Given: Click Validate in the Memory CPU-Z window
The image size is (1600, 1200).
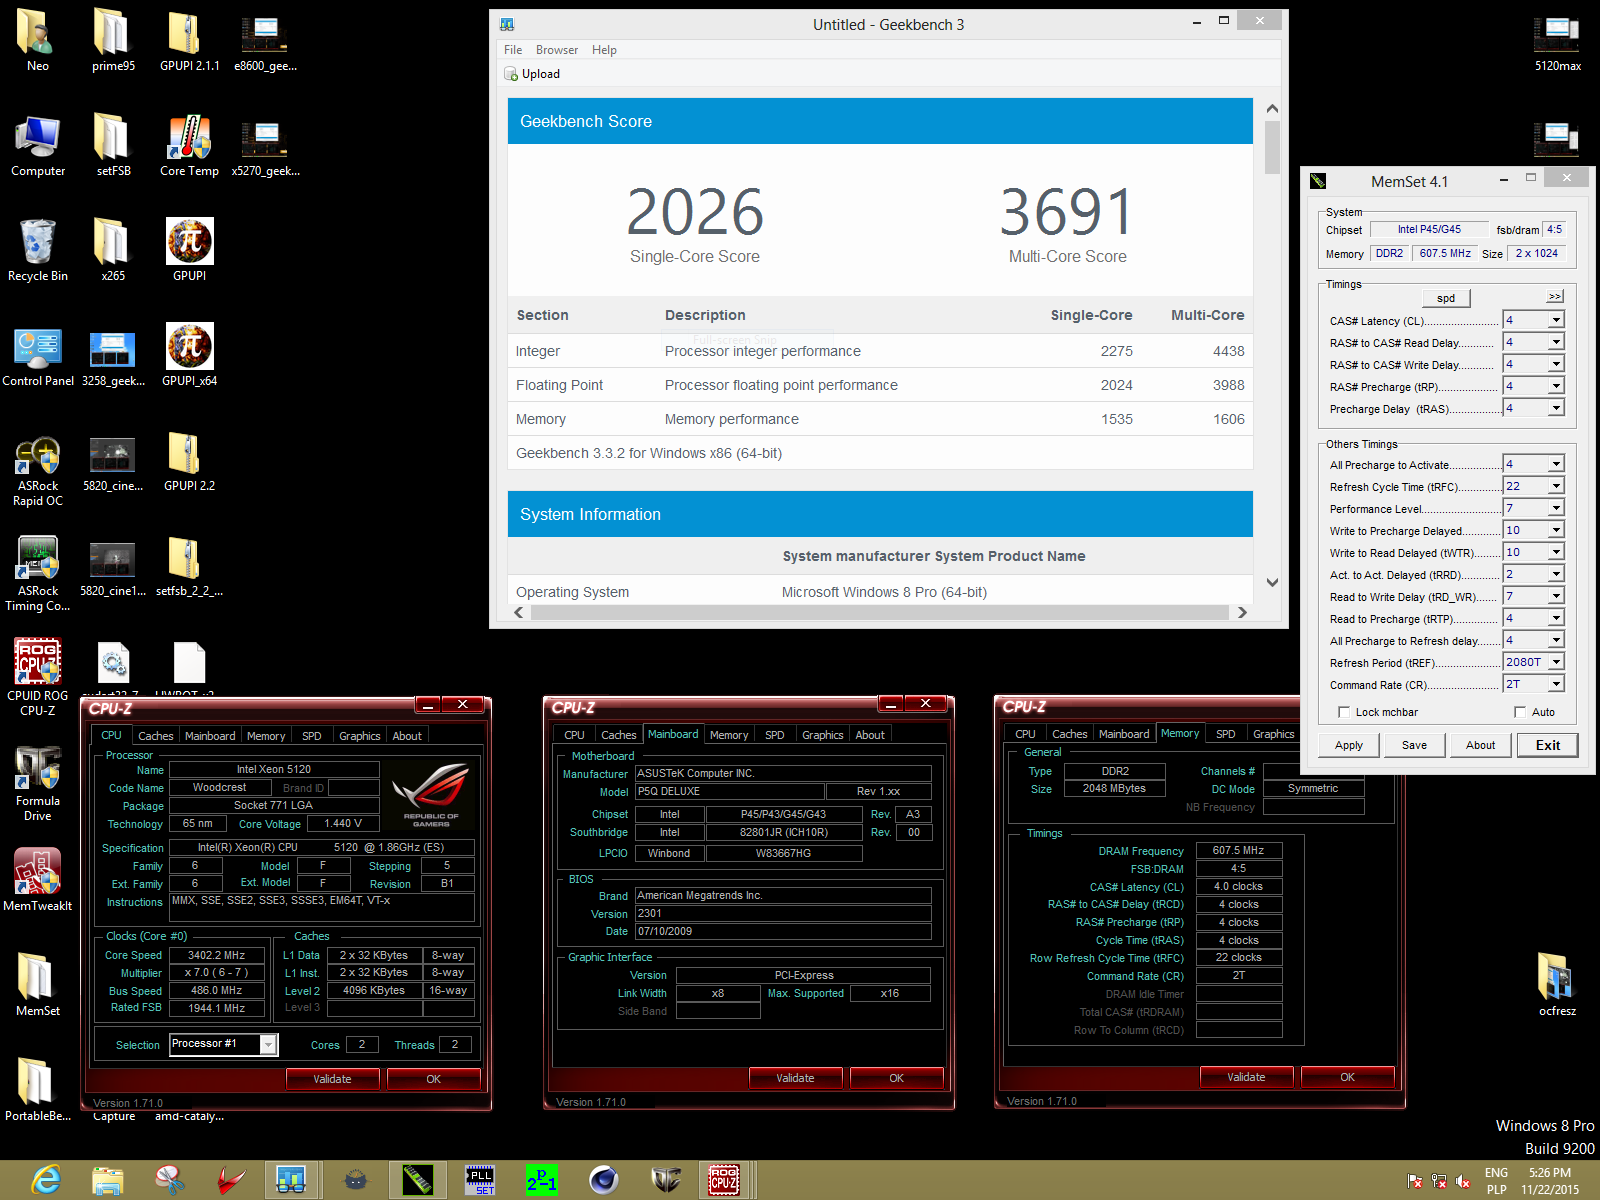Looking at the screenshot, I should point(1246,1077).
